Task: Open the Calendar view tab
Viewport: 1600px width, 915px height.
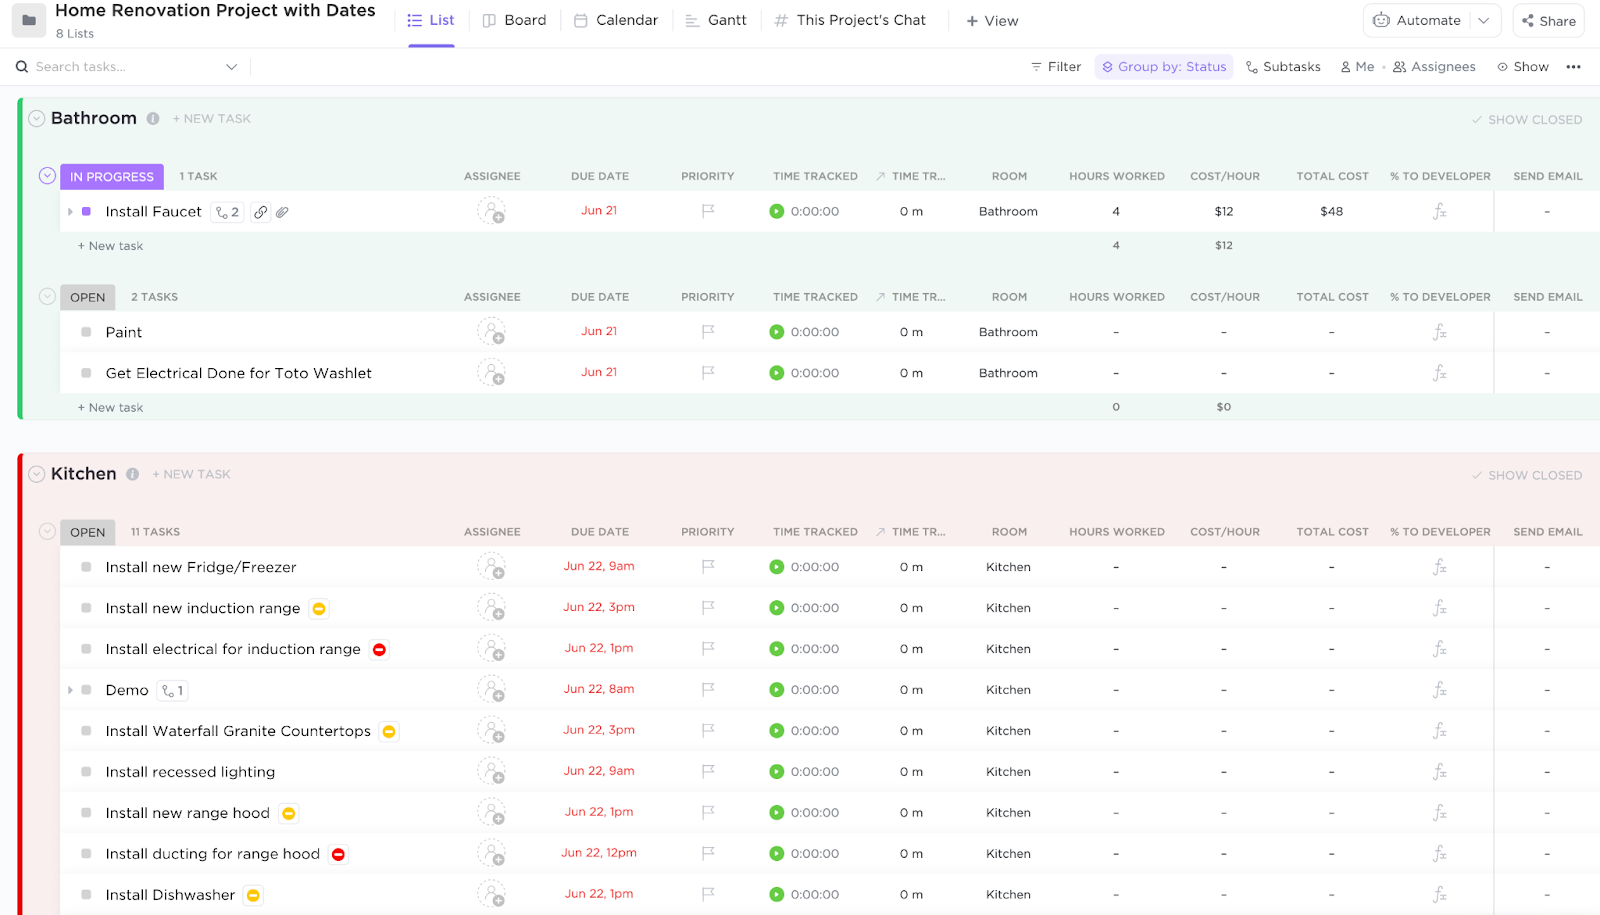Action: 616,20
